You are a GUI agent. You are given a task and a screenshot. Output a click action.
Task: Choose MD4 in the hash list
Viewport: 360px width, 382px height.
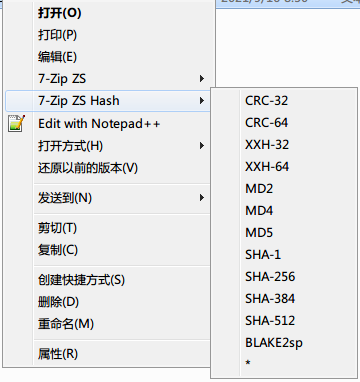click(259, 211)
